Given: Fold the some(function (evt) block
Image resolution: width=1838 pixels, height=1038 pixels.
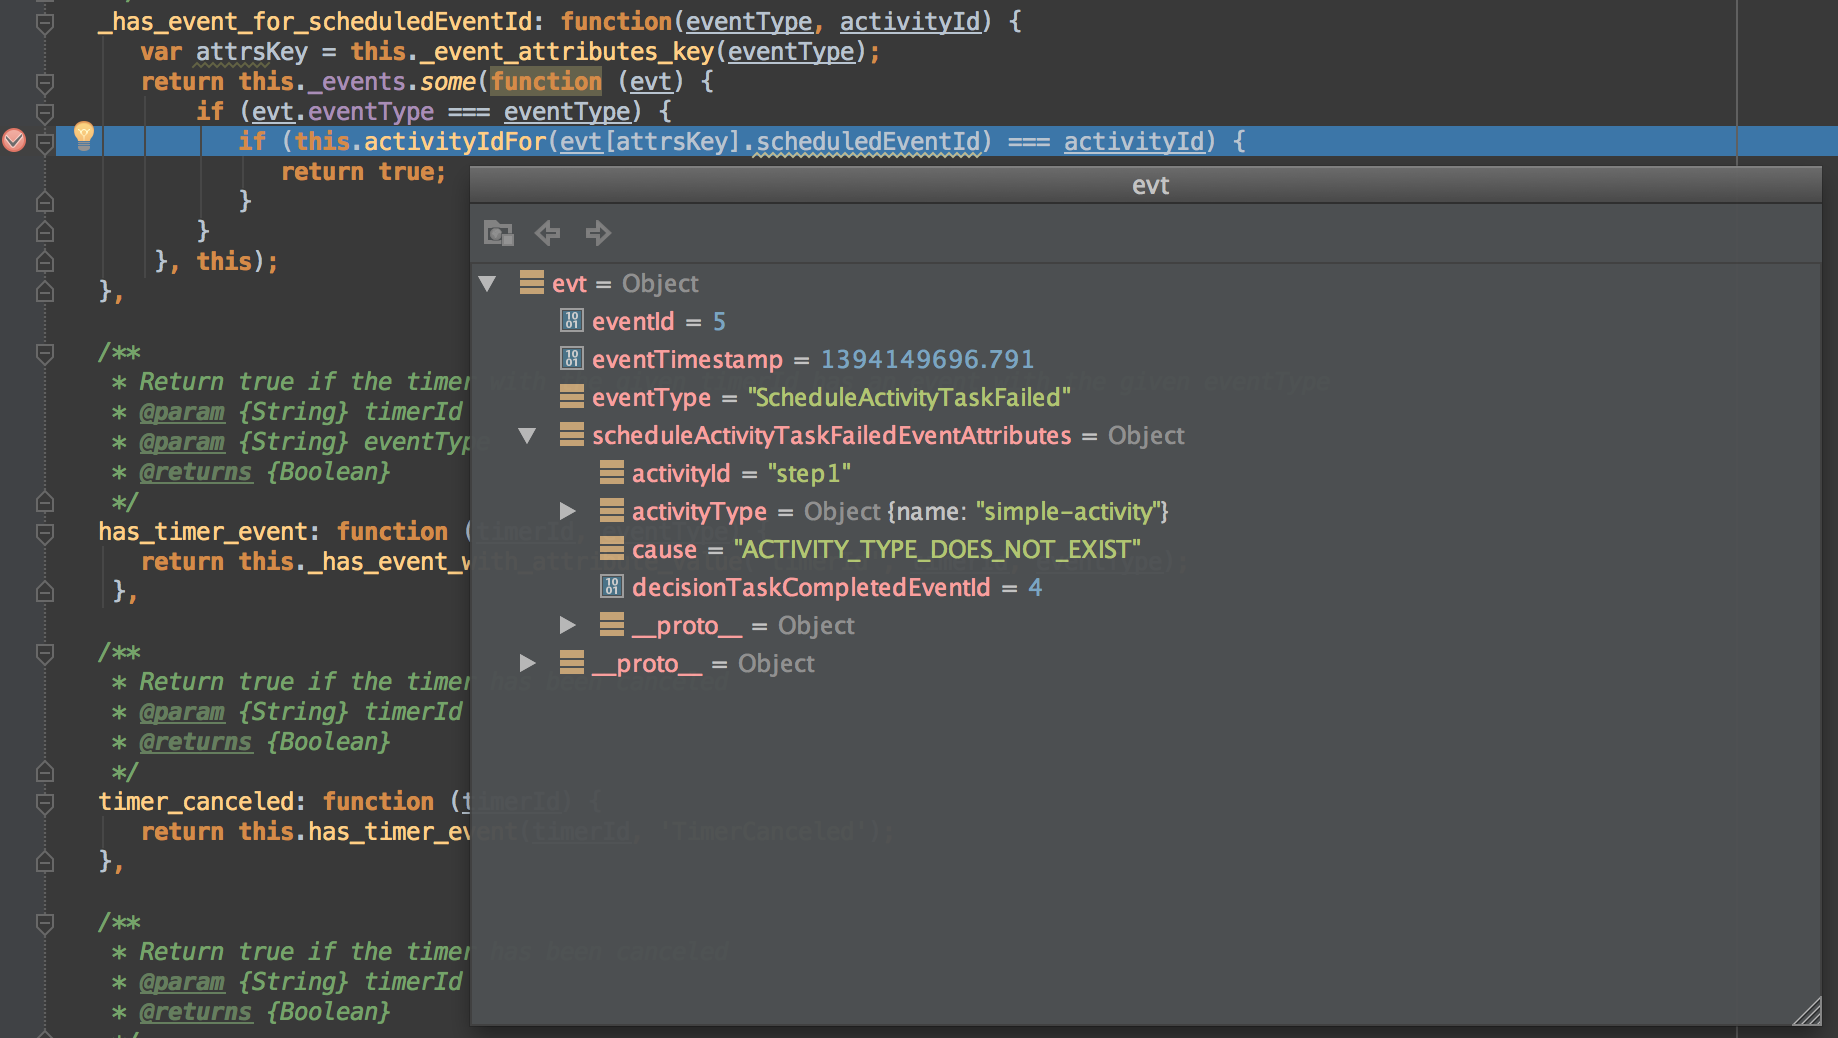Looking at the screenshot, I should pos(45,82).
